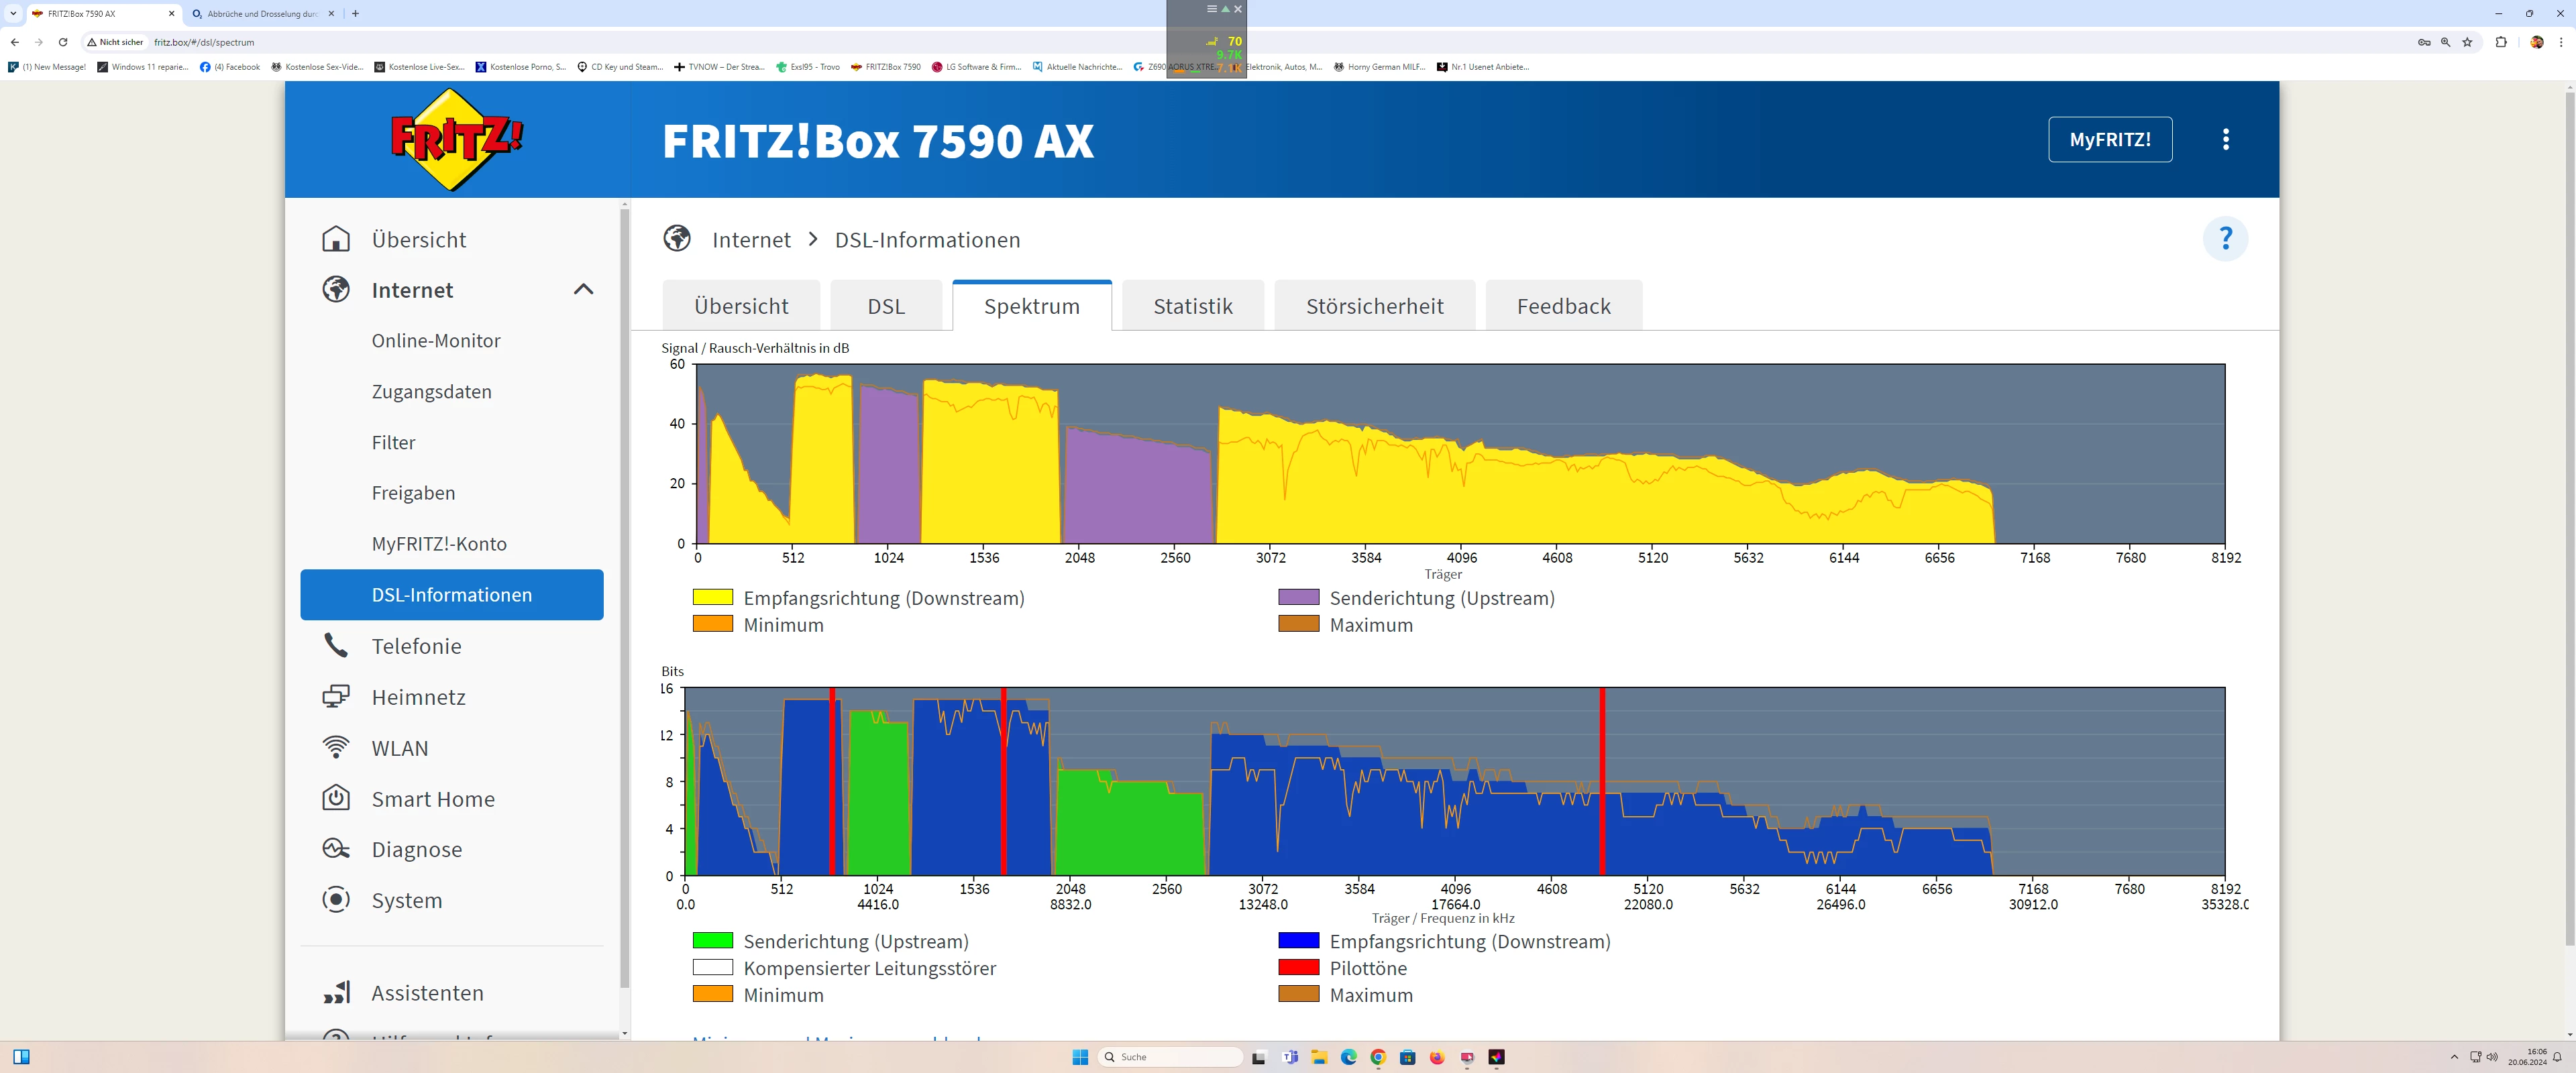
Task: Click the Diagnose pulse icon
Action: [336, 849]
